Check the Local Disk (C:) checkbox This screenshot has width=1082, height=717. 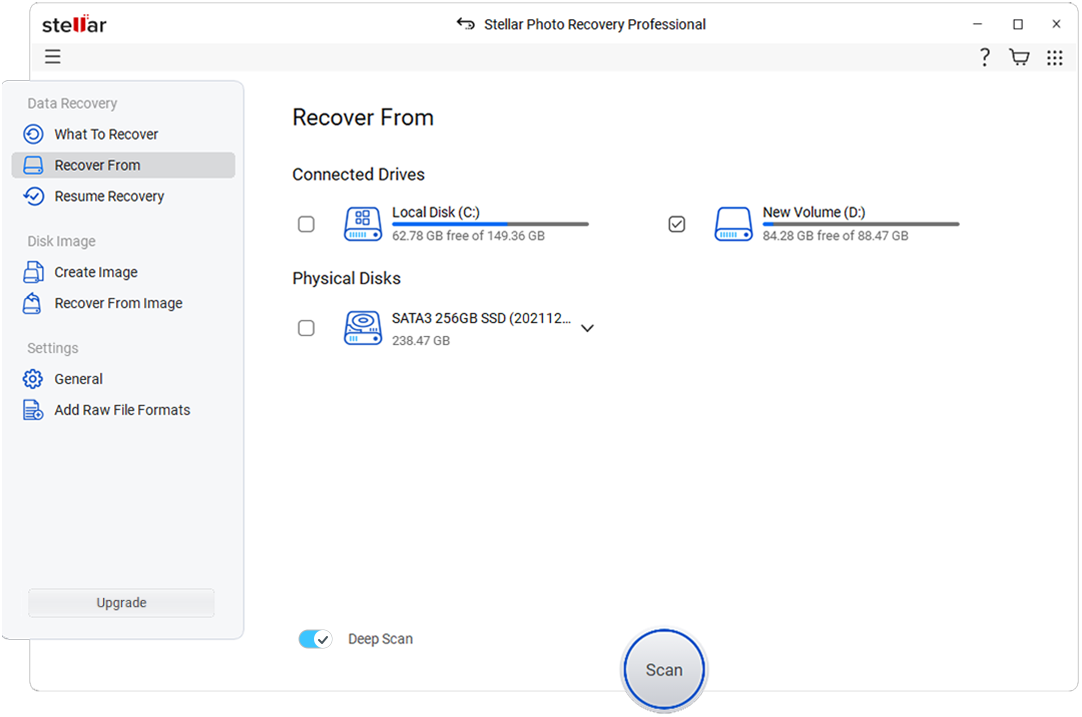coord(306,223)
